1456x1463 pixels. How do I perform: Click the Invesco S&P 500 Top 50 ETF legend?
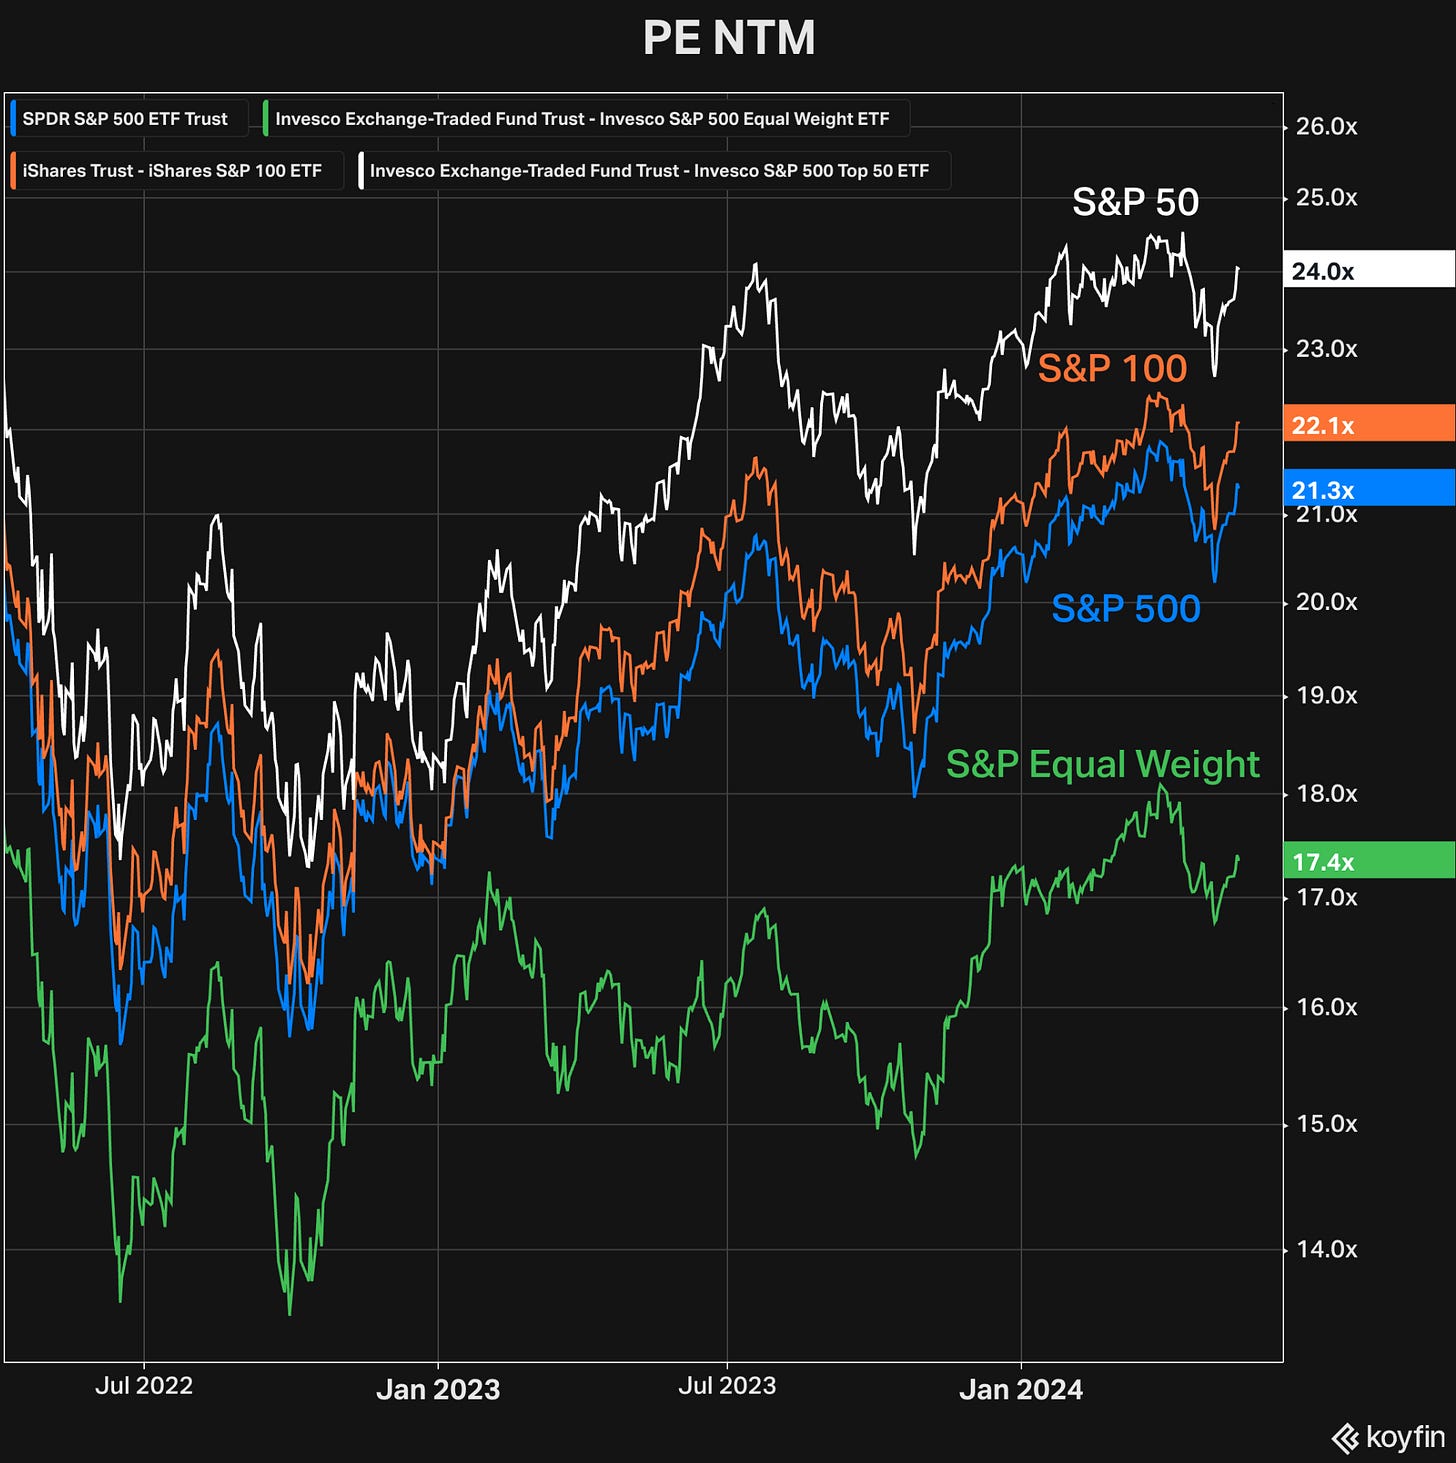pos(653,171)
